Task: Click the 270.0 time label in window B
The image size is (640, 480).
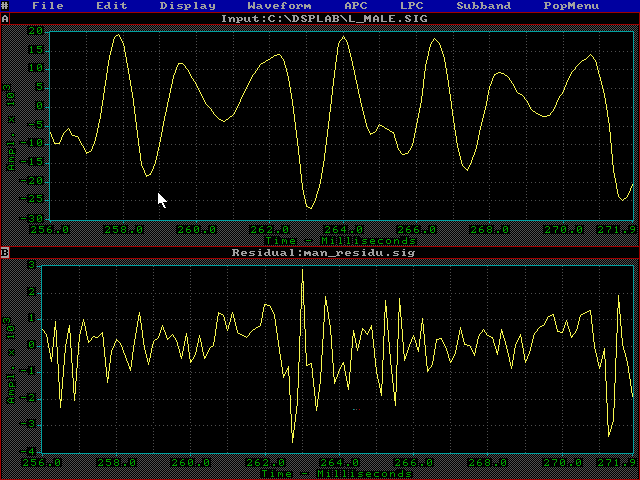Action: point(563,463)
